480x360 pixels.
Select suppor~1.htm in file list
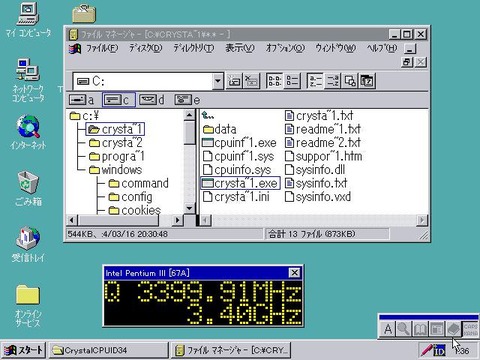(324, 156)
